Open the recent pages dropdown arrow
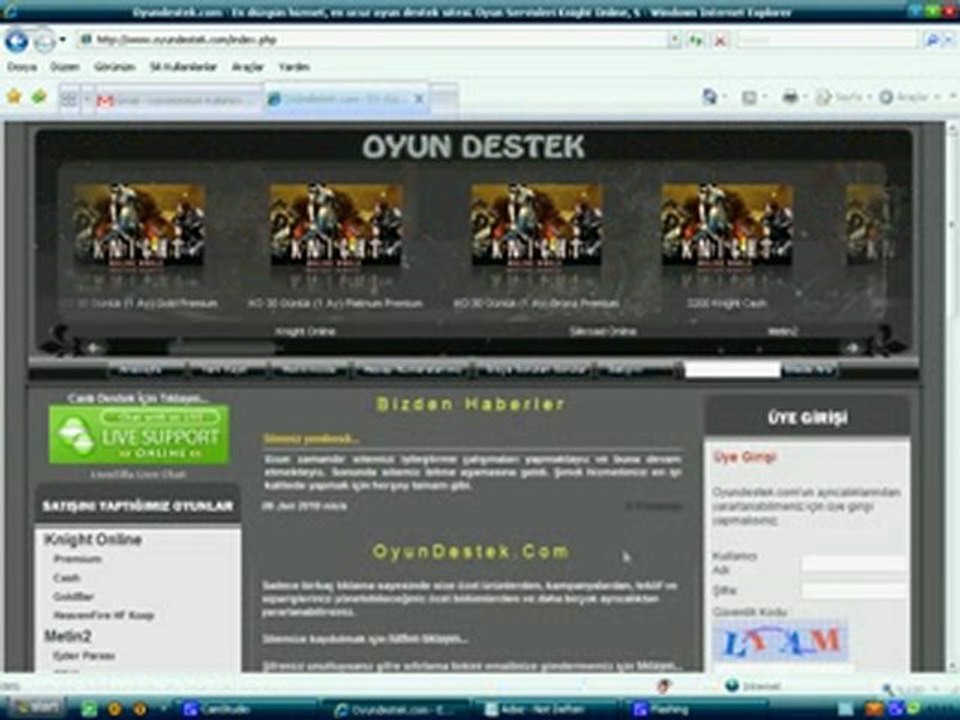Screen dimensions: 960x720 coord(62,40)
